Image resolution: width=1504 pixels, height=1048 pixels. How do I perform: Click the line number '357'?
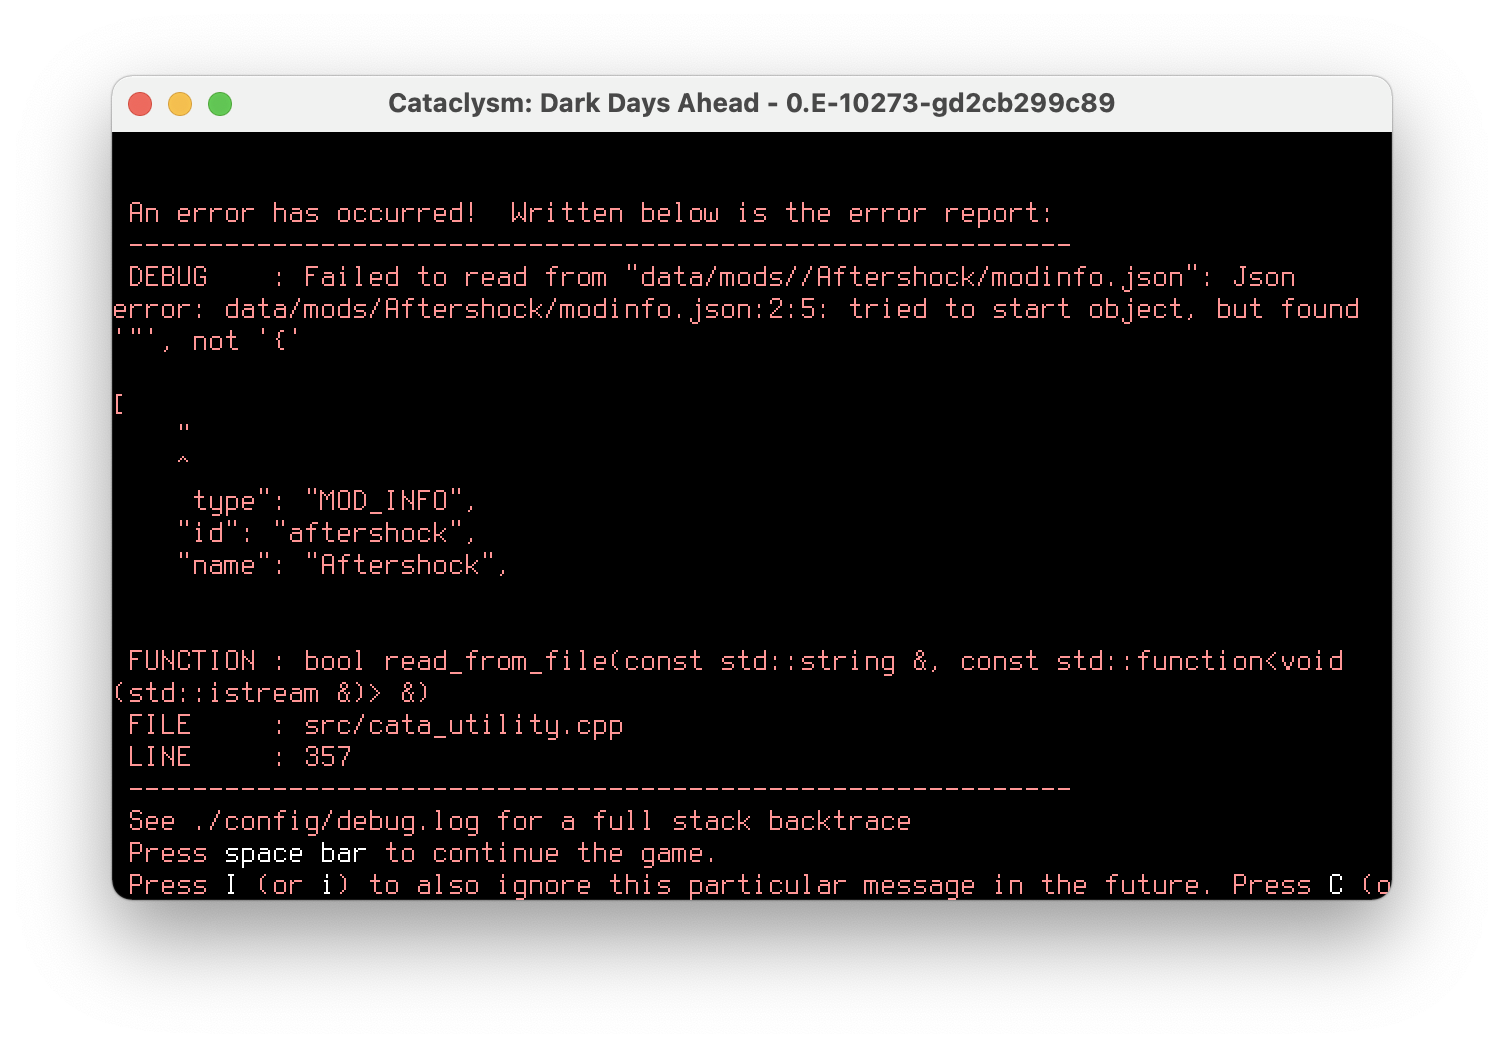pyautogui.click(x=328, y=757)
